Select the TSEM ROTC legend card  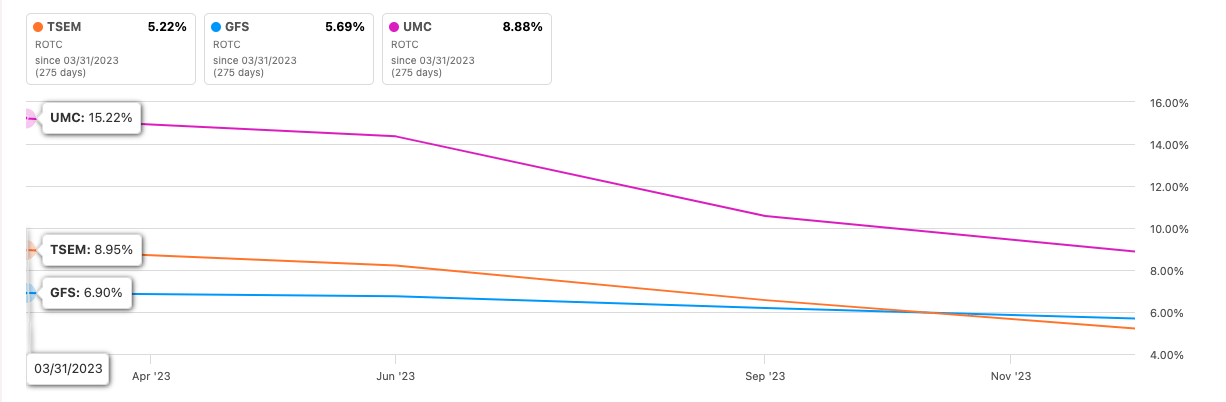[x=110, y=49]
